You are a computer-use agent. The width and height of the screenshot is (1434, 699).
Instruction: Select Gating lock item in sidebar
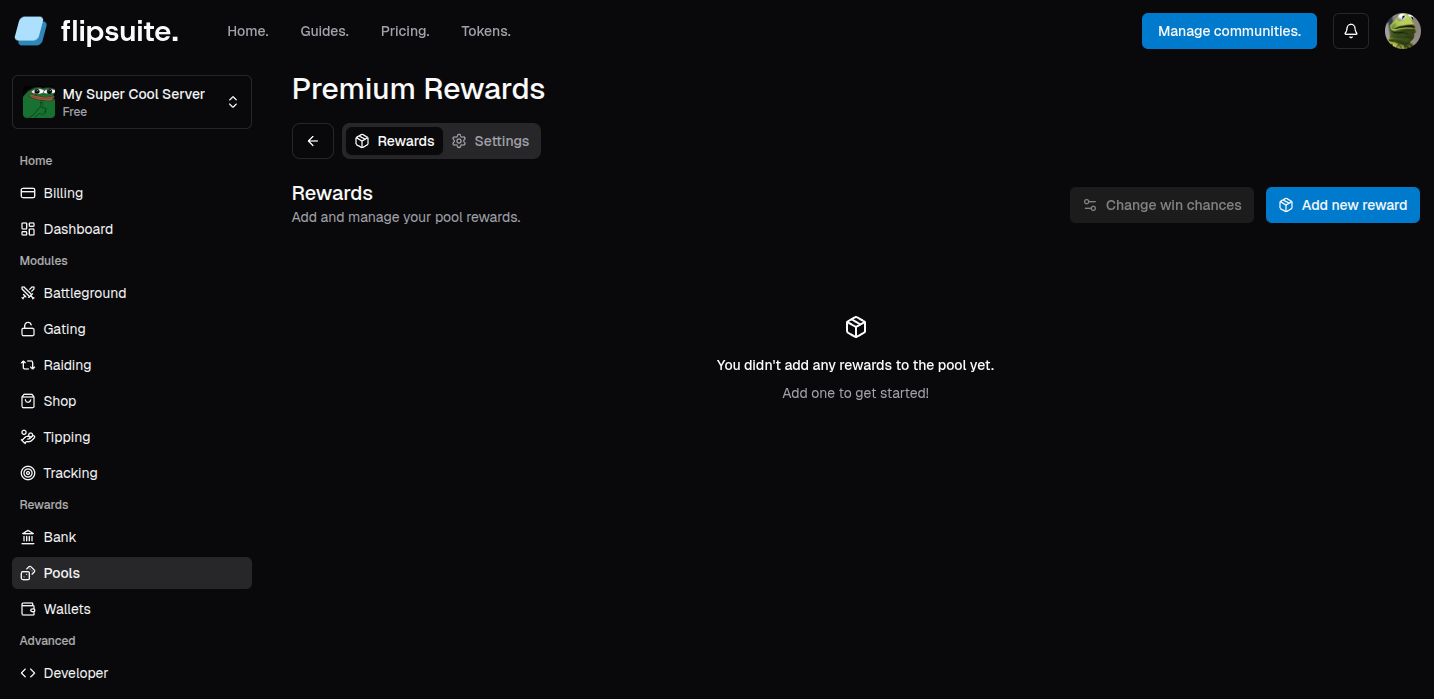(132, 329)
